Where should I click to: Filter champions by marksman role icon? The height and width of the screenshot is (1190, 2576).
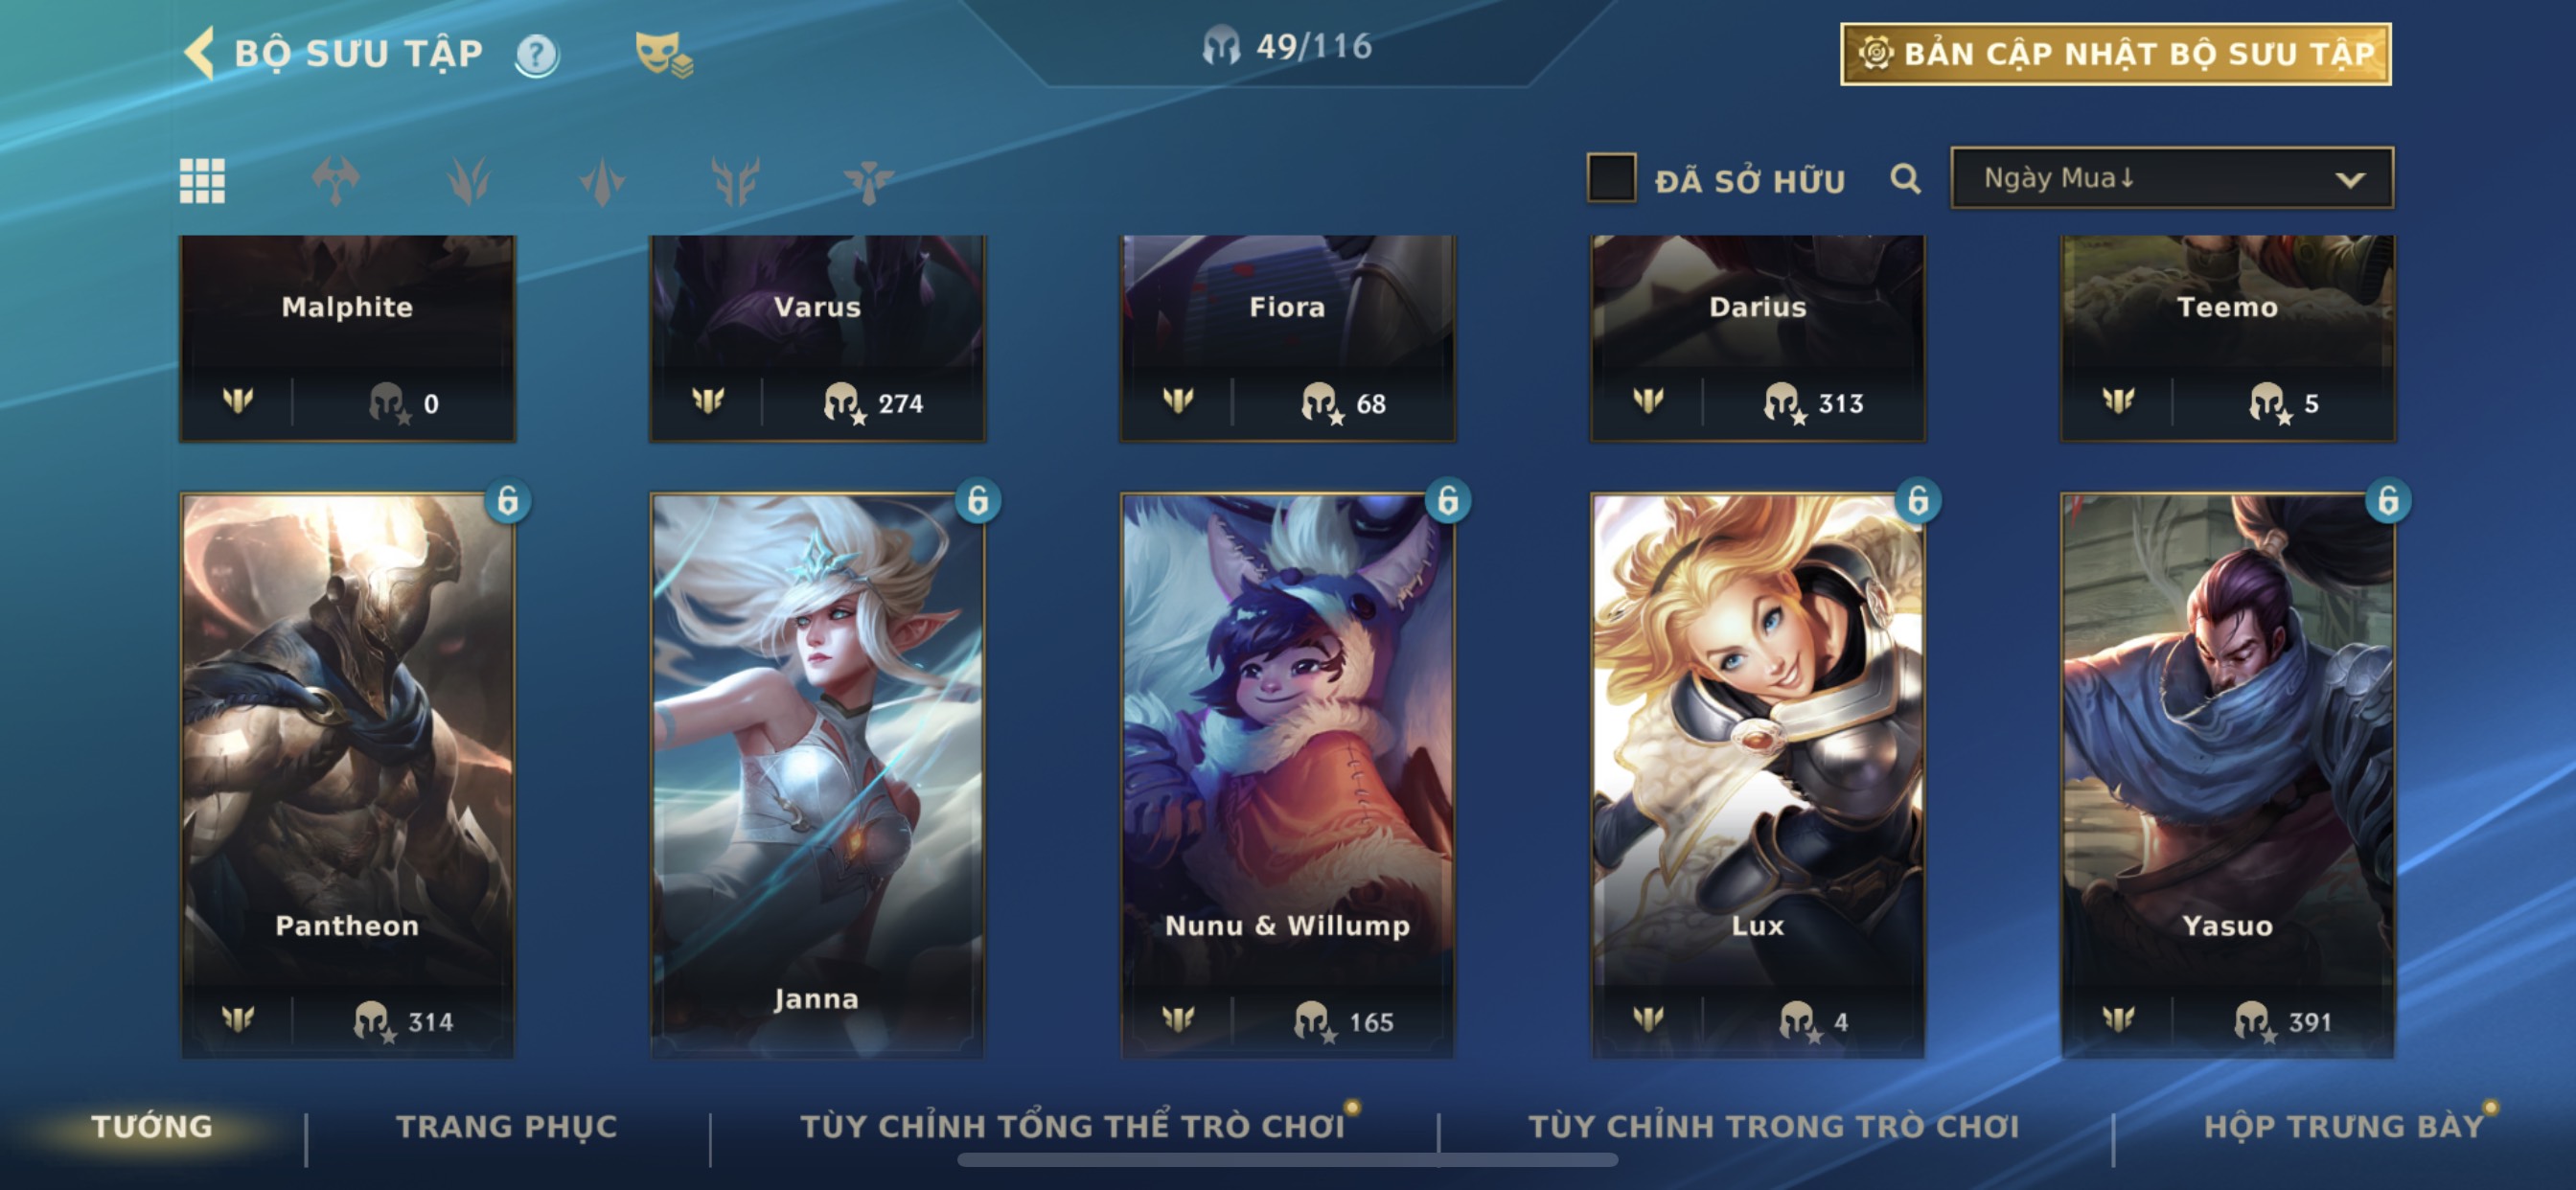click(x=735, y=181)
